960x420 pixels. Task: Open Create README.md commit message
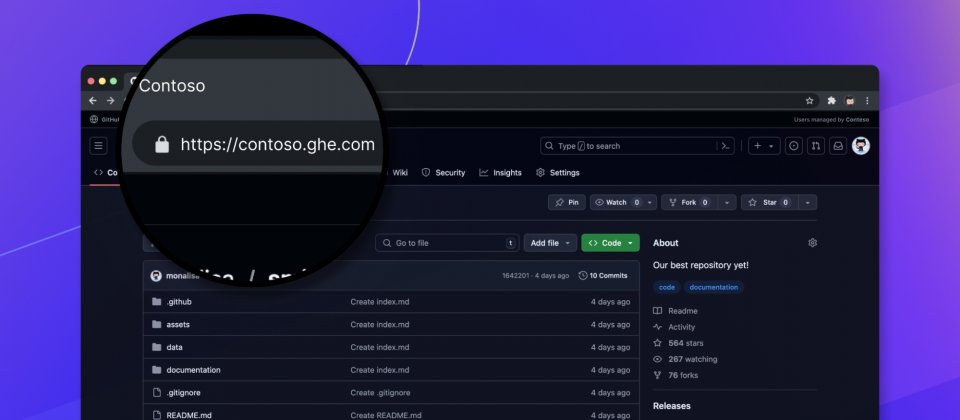(x=386, y=415)
